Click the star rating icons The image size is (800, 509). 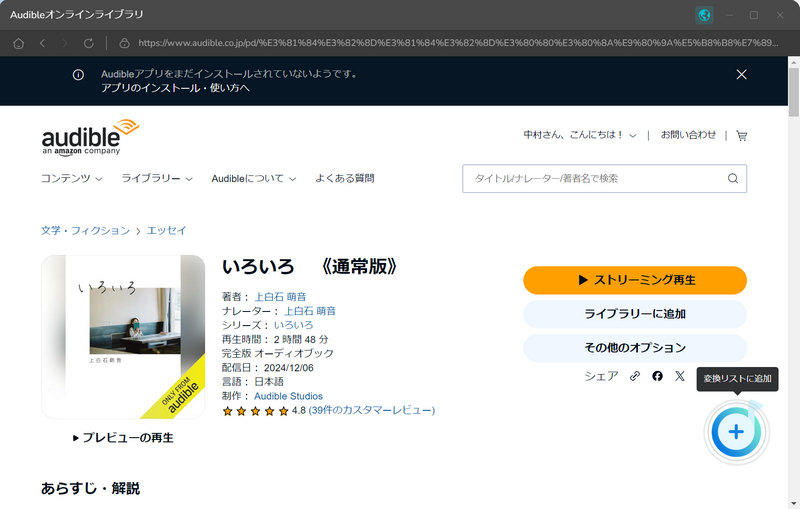click(255, 411)
